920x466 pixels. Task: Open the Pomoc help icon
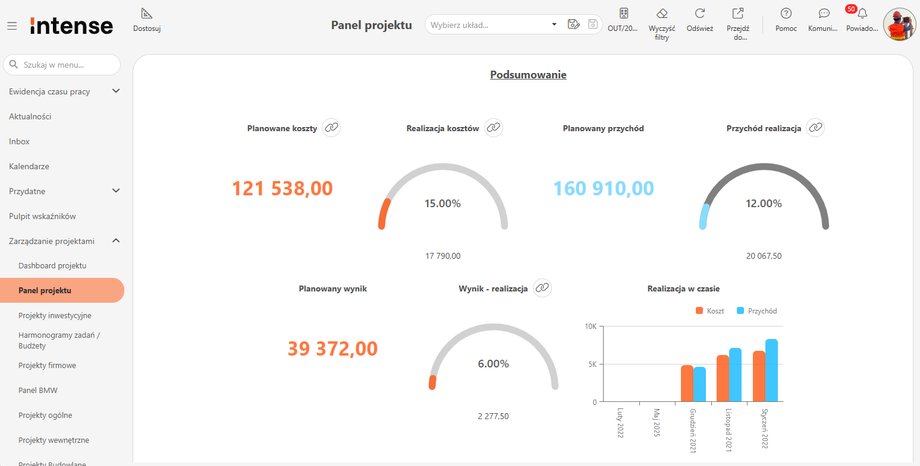(x=786, y=14)
